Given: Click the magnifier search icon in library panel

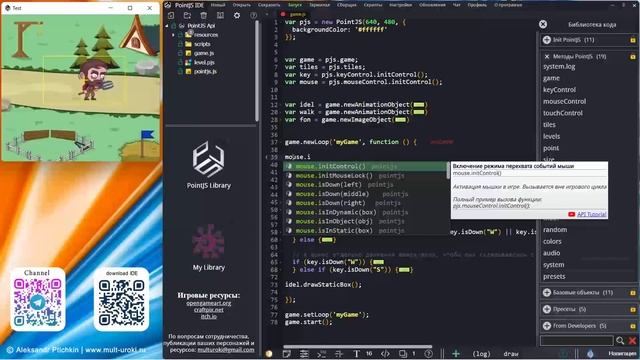Looking at the screenshot, I should tap(620, 340).
